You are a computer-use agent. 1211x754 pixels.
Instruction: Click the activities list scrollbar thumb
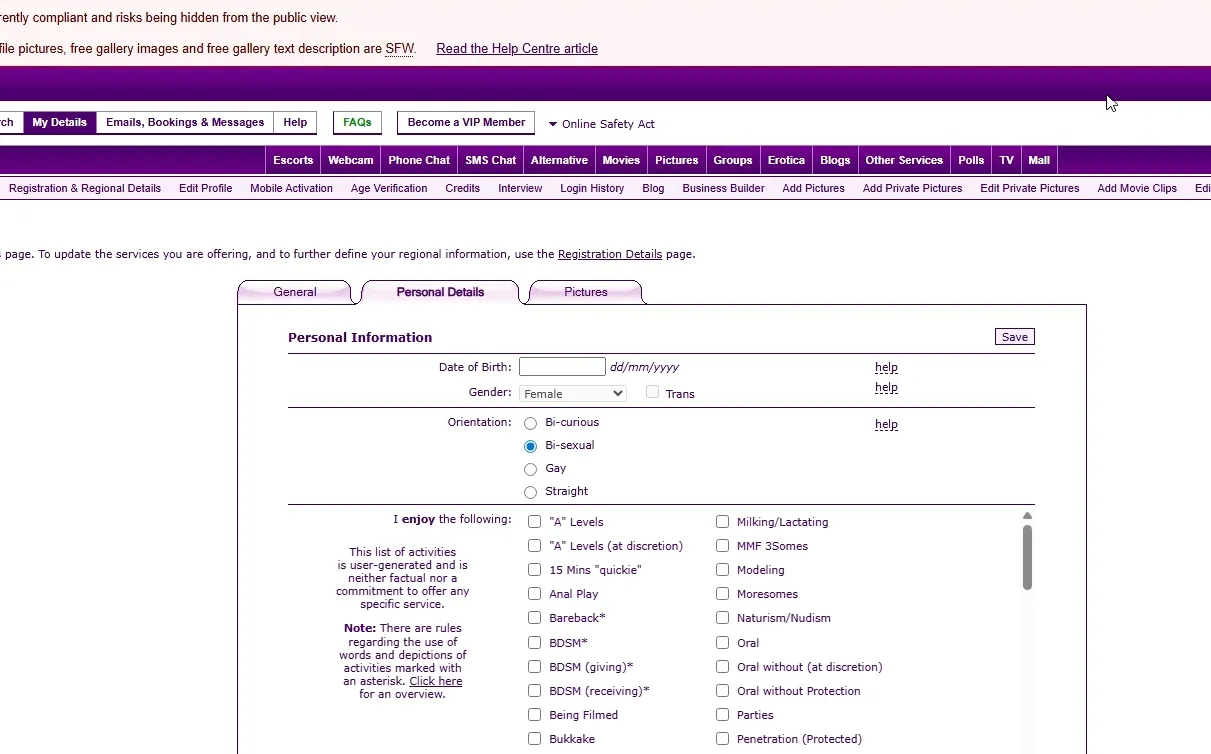(1027, 557)
